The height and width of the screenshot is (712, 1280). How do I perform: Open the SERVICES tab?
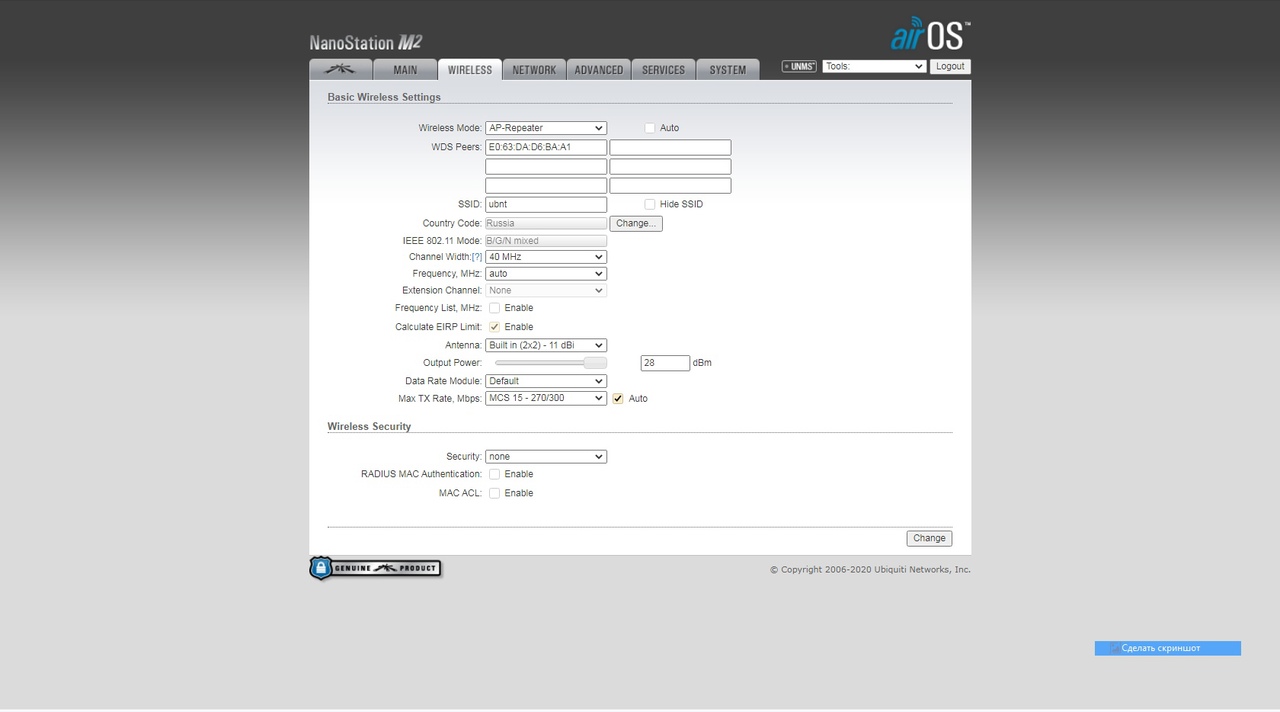(664, 69)
